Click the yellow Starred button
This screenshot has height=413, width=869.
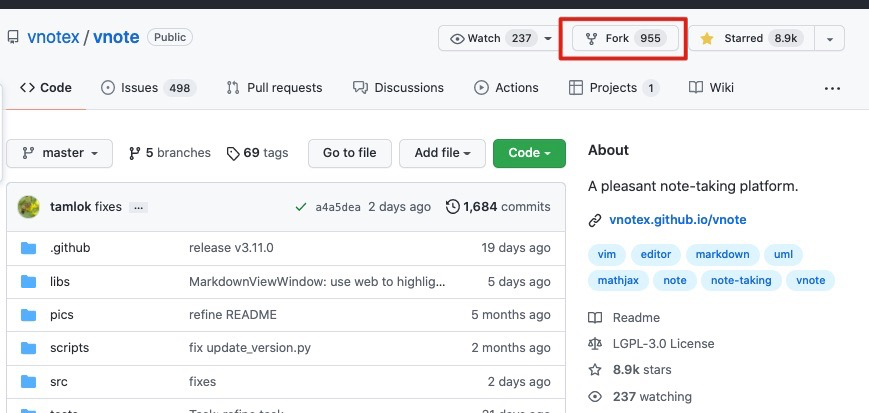[752, 38]
